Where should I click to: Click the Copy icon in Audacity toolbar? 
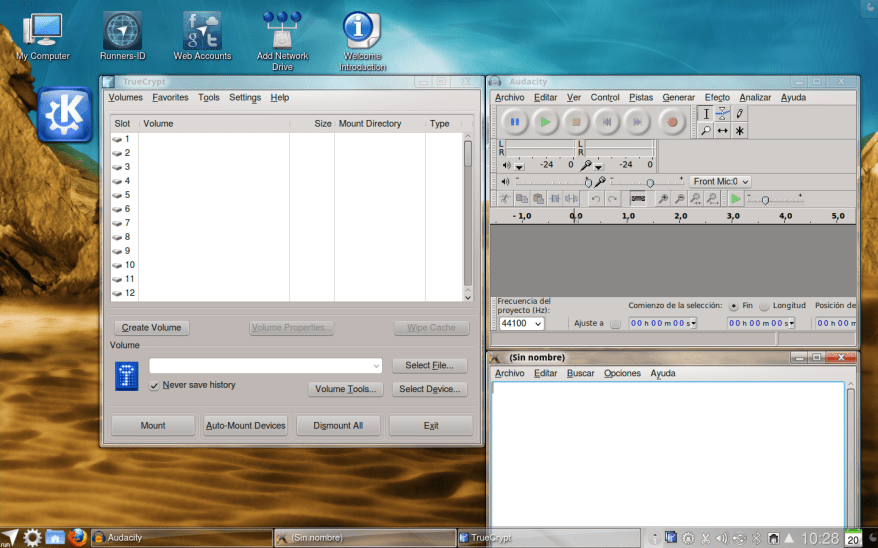click(521, 199)
